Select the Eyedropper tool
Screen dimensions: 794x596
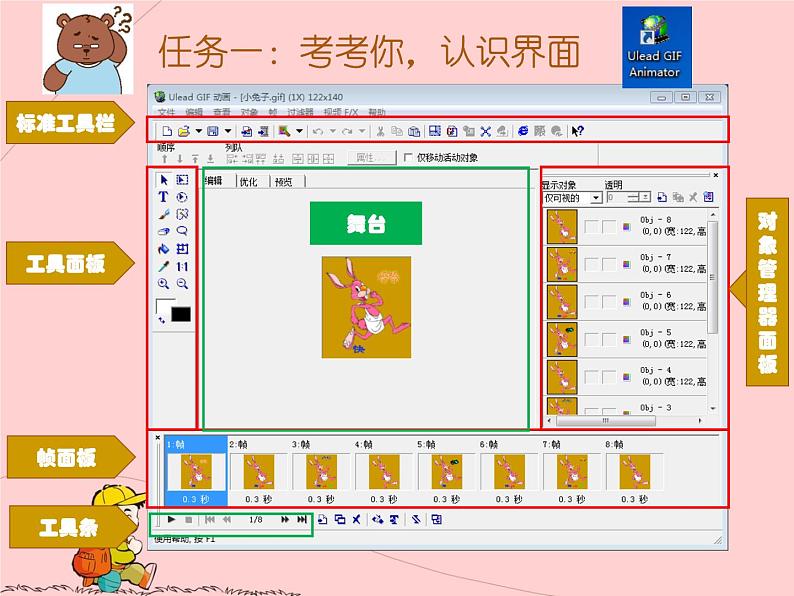click(164, 266)
